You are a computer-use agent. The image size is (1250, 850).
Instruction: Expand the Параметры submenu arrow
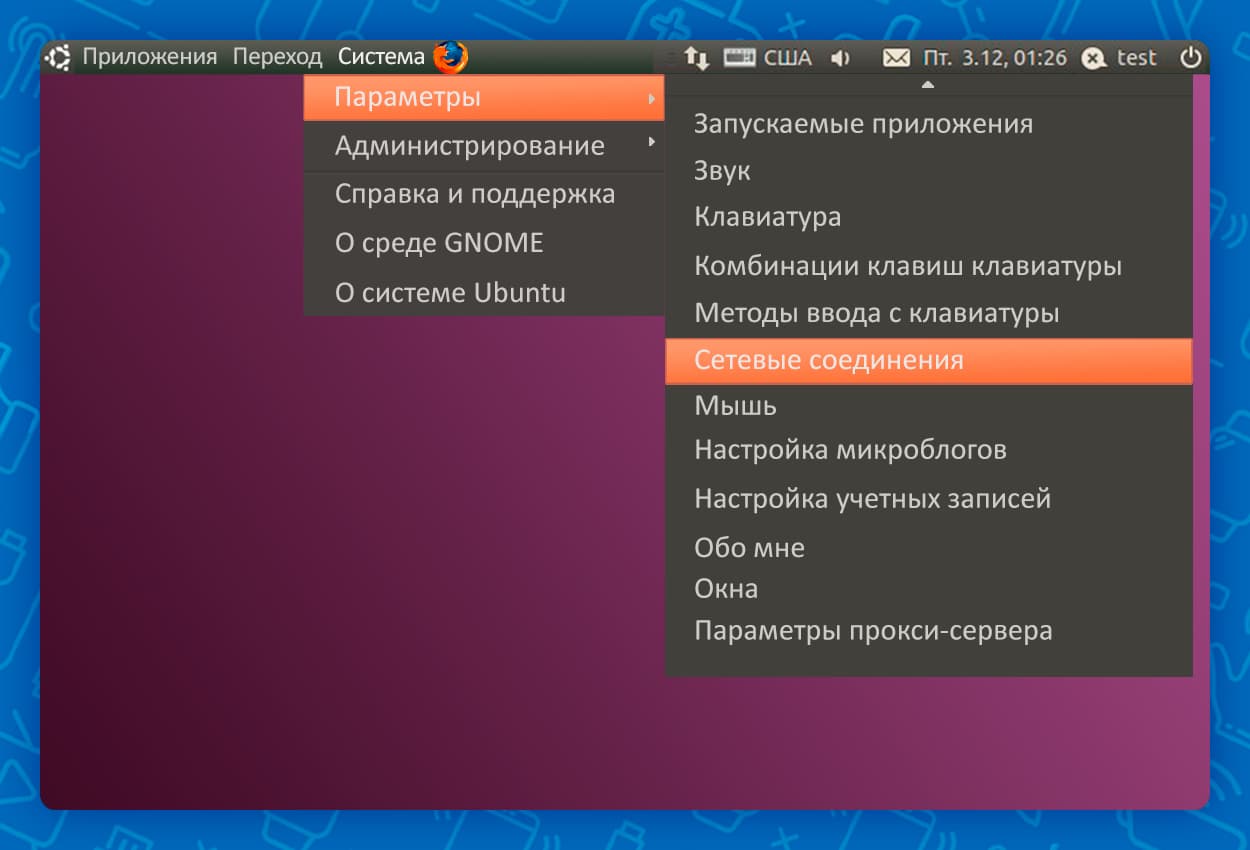coord(651,98)
